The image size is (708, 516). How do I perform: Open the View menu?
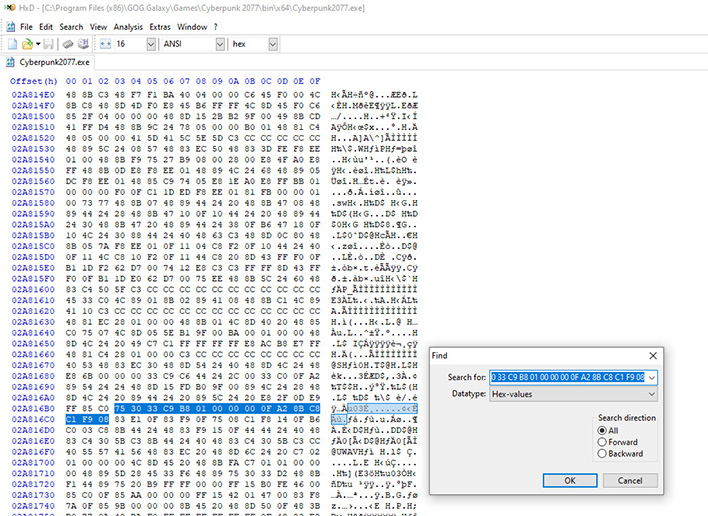(x=98, y=27)
